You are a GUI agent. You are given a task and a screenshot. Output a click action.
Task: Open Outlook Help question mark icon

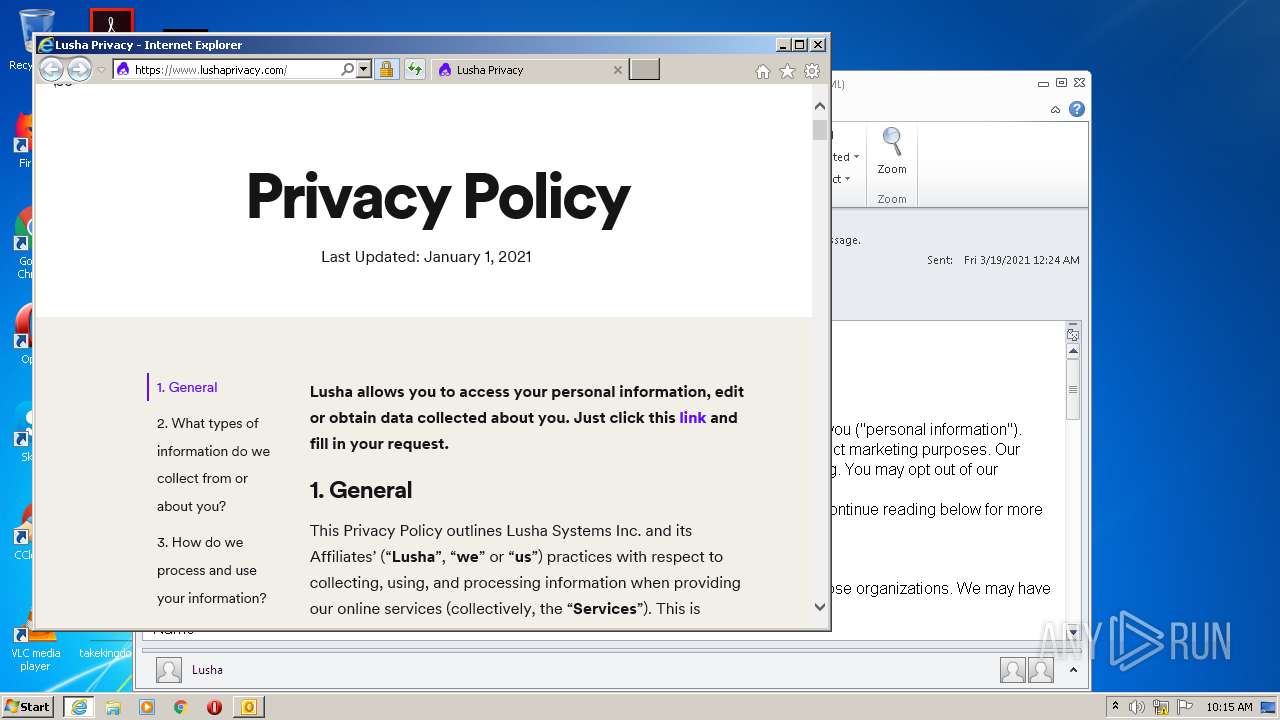tap(1077, 109)
